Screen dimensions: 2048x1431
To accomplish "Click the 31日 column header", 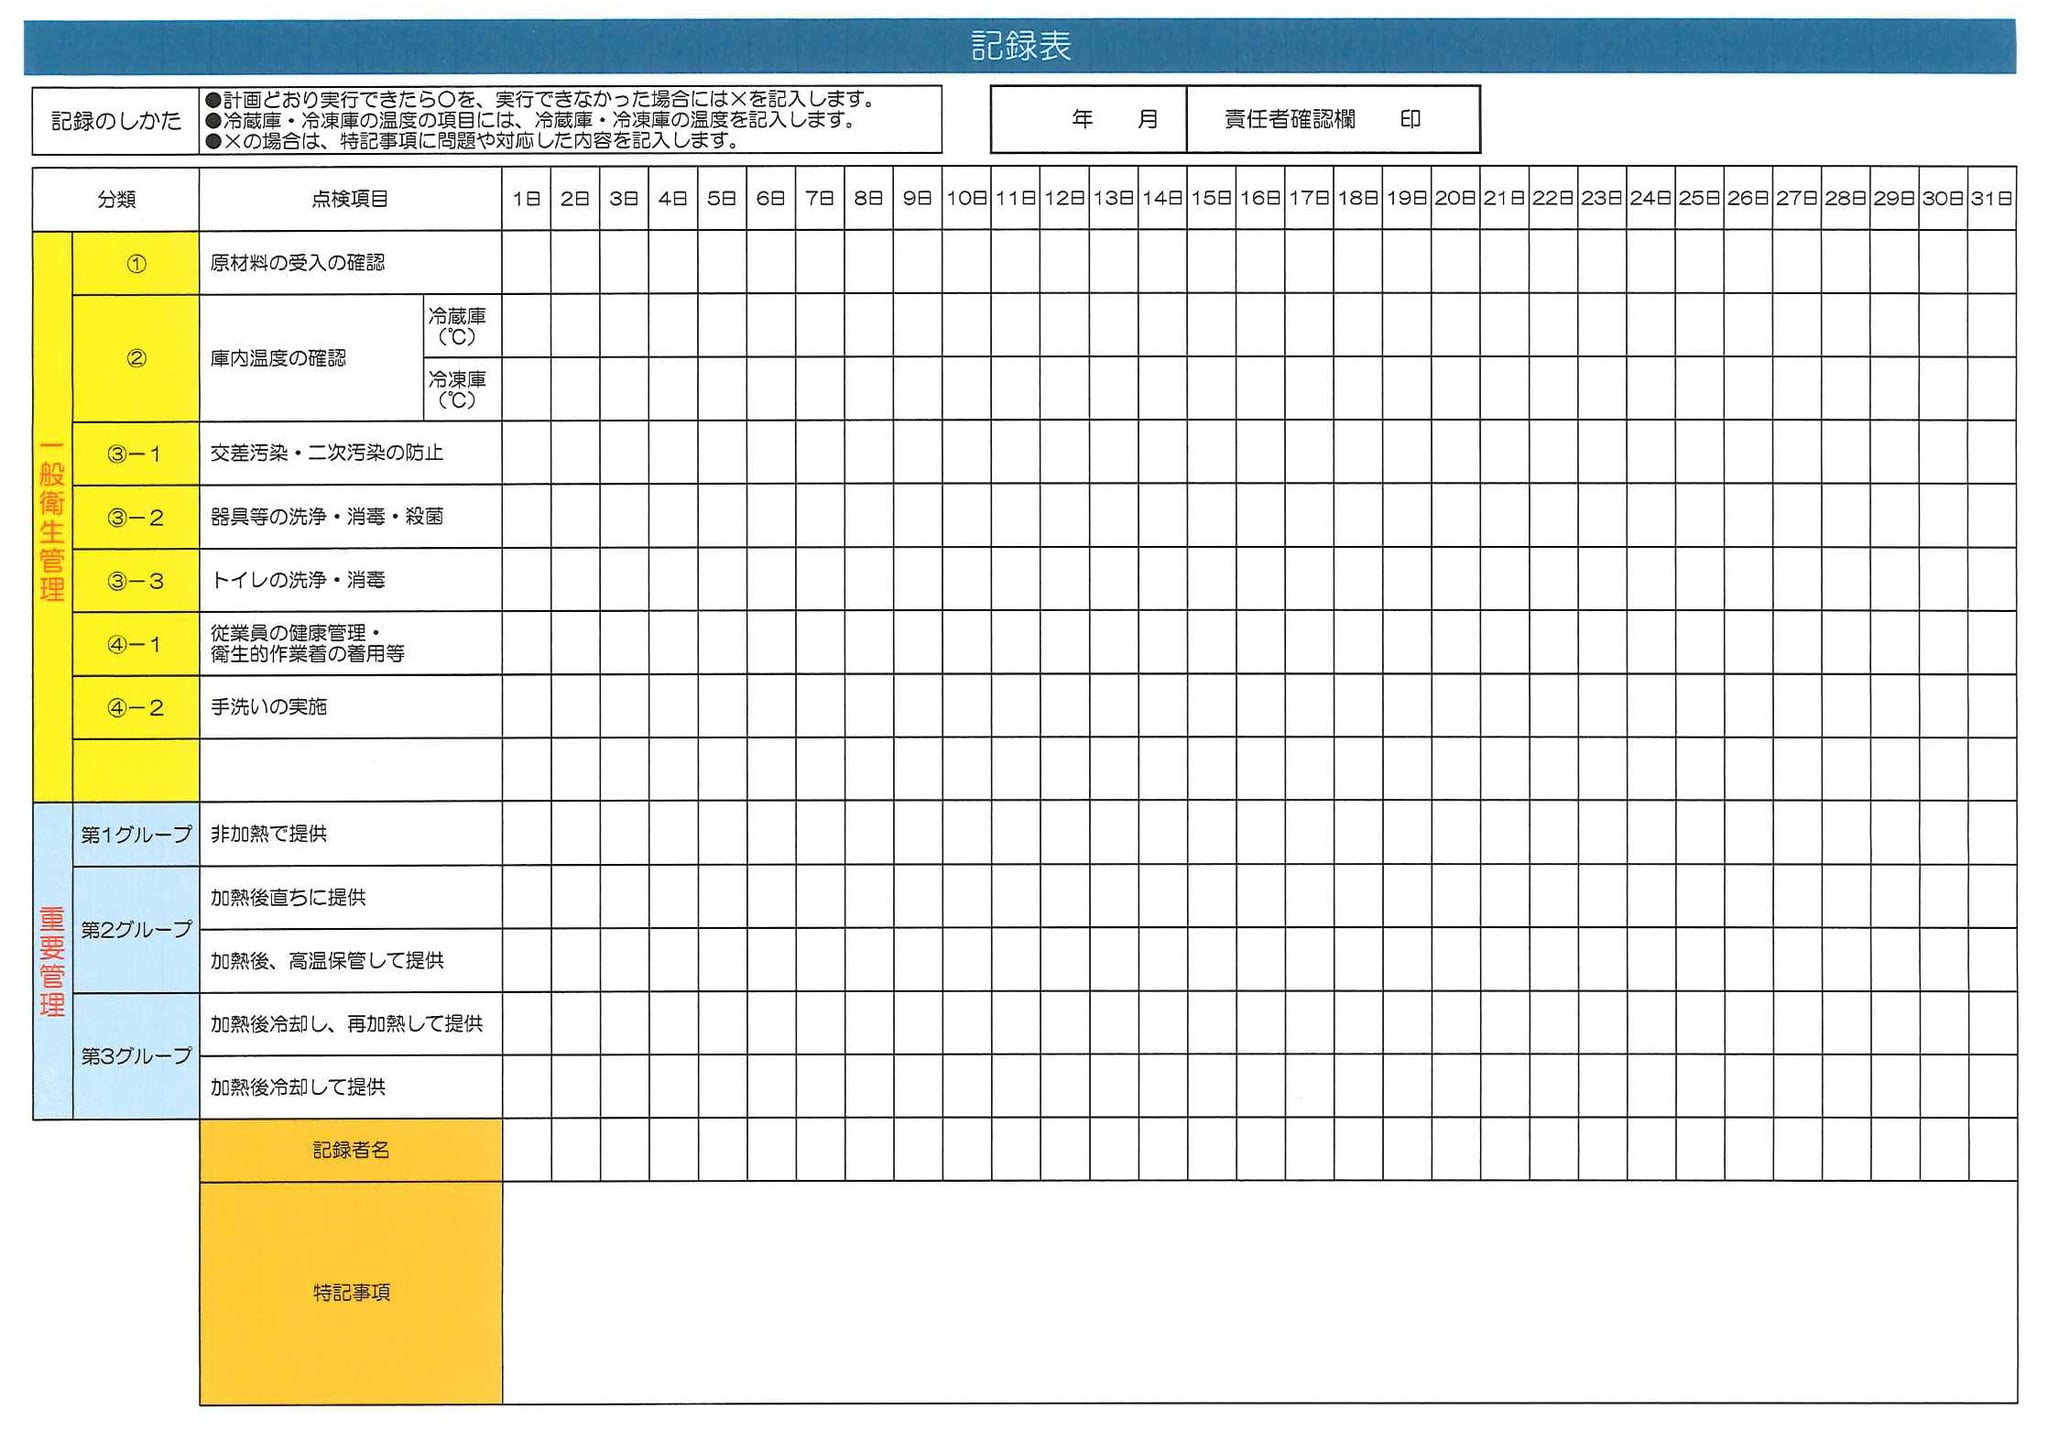I will (x=1992, y=199).
